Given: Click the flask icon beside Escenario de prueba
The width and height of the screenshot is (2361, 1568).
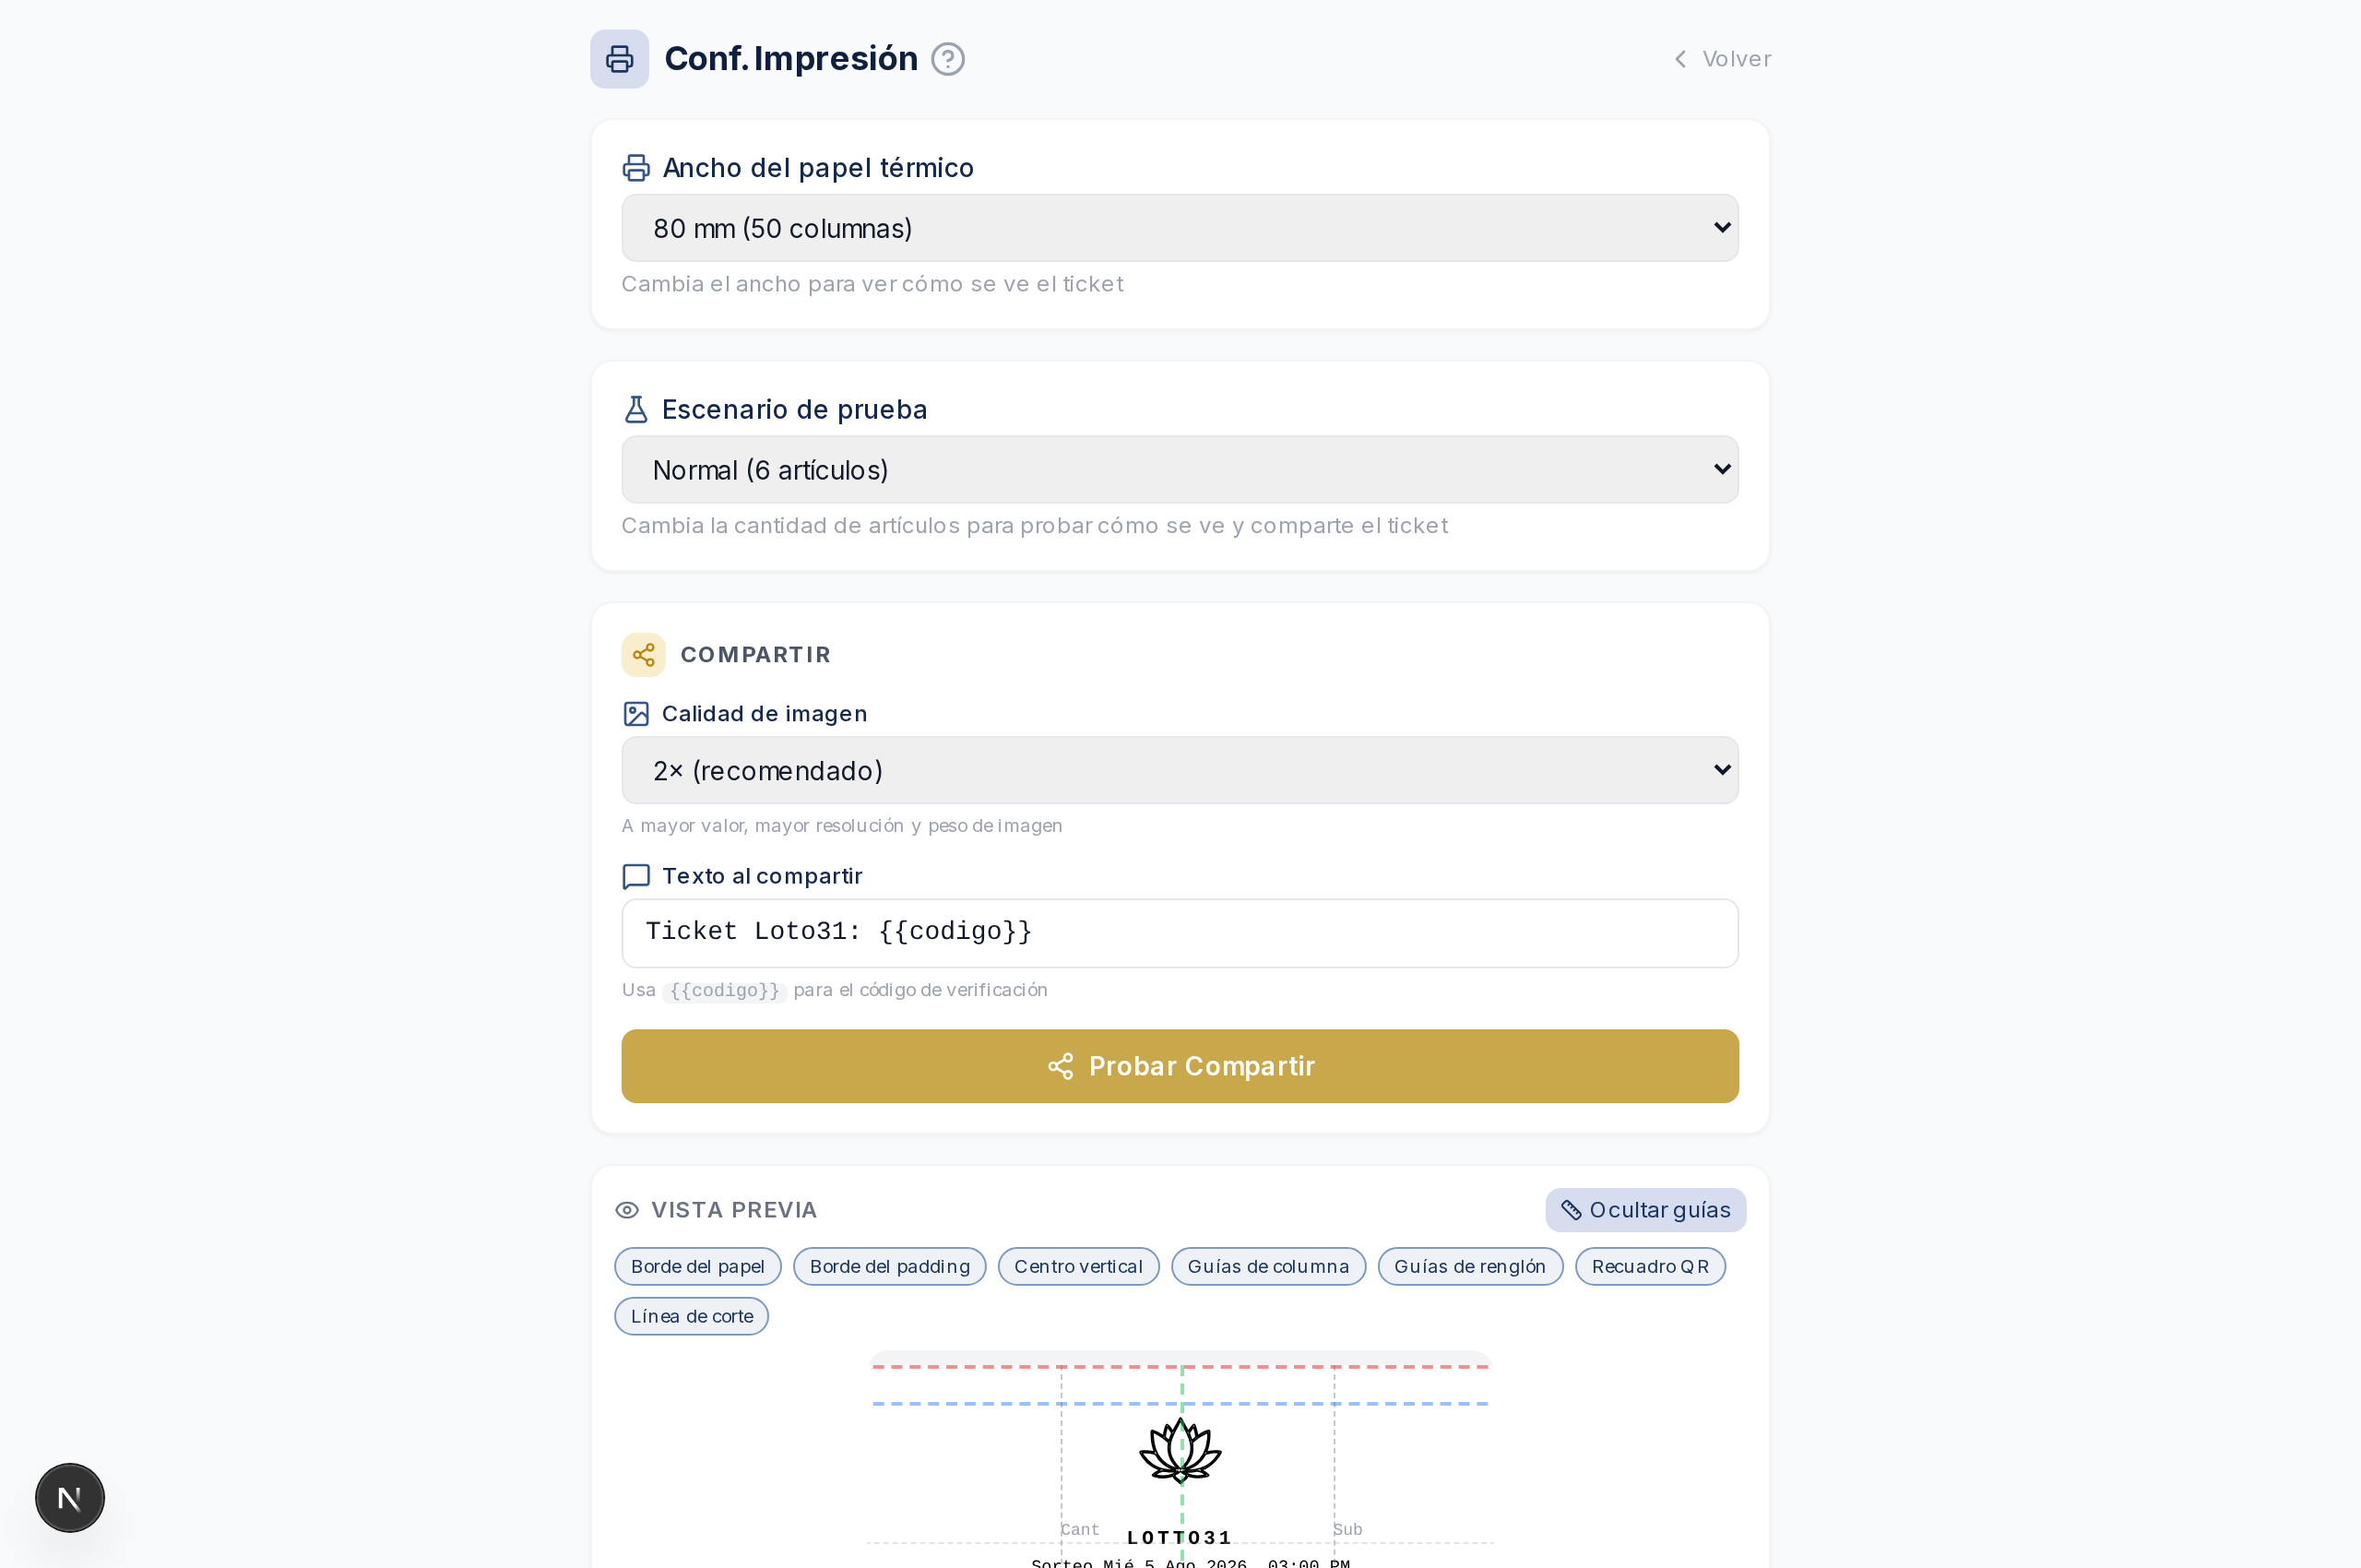Looking at the screenshot, I should (636, 410).
